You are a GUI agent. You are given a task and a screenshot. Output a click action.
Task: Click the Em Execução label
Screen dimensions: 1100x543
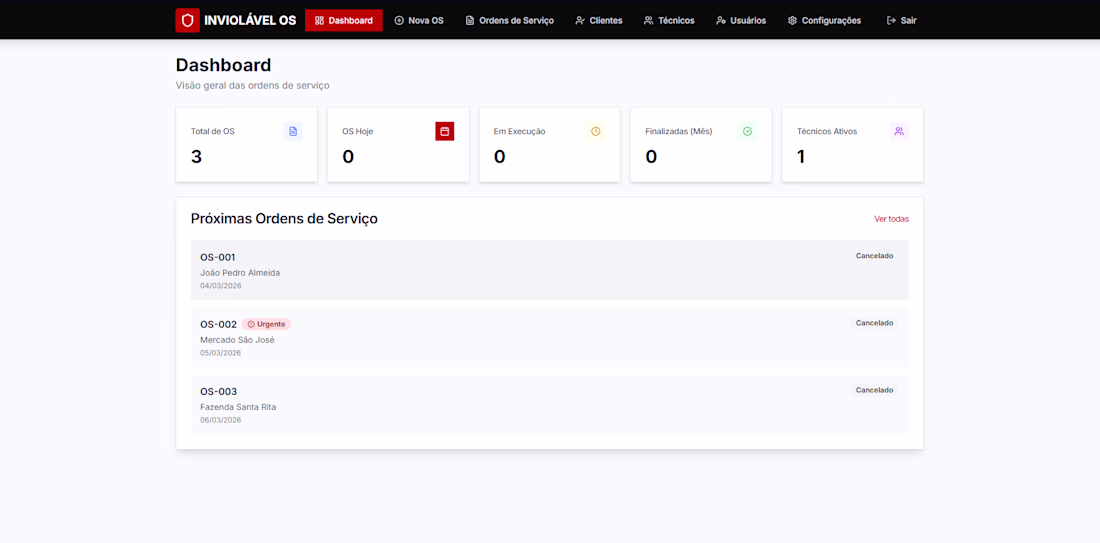[x=520, y=131]
